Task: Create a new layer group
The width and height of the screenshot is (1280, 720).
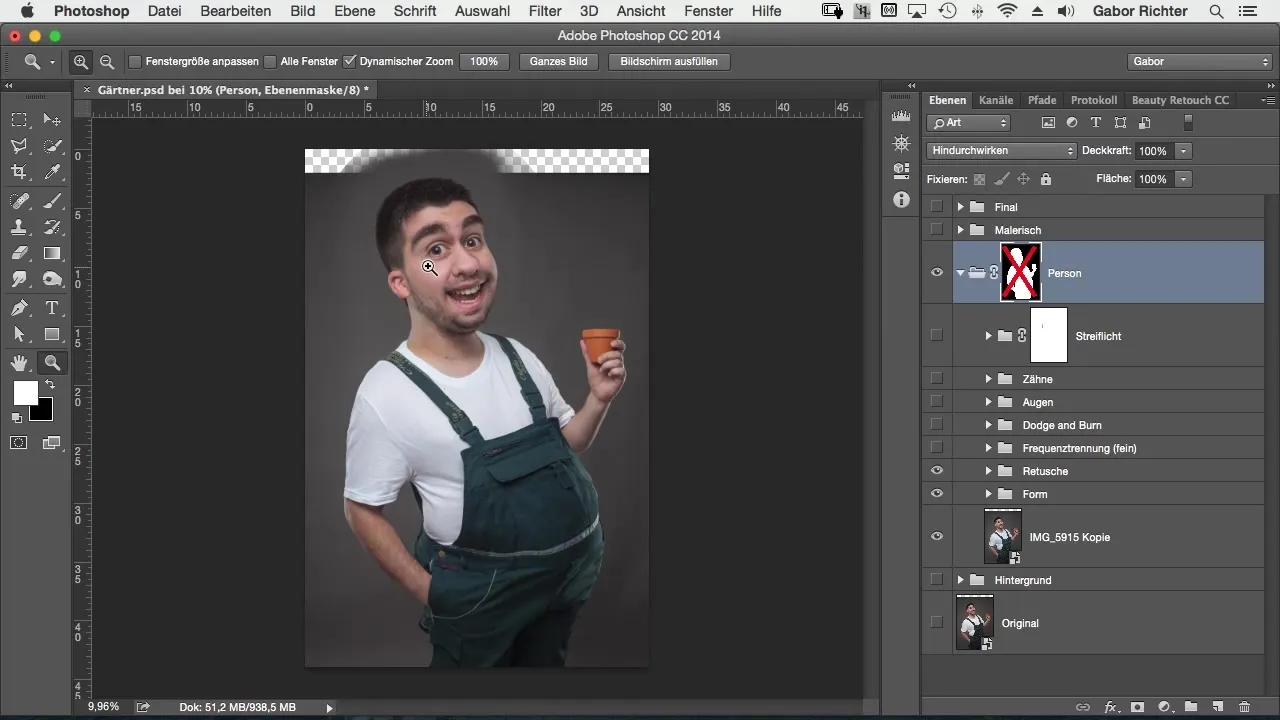Action: click(x=1191, y=706)
